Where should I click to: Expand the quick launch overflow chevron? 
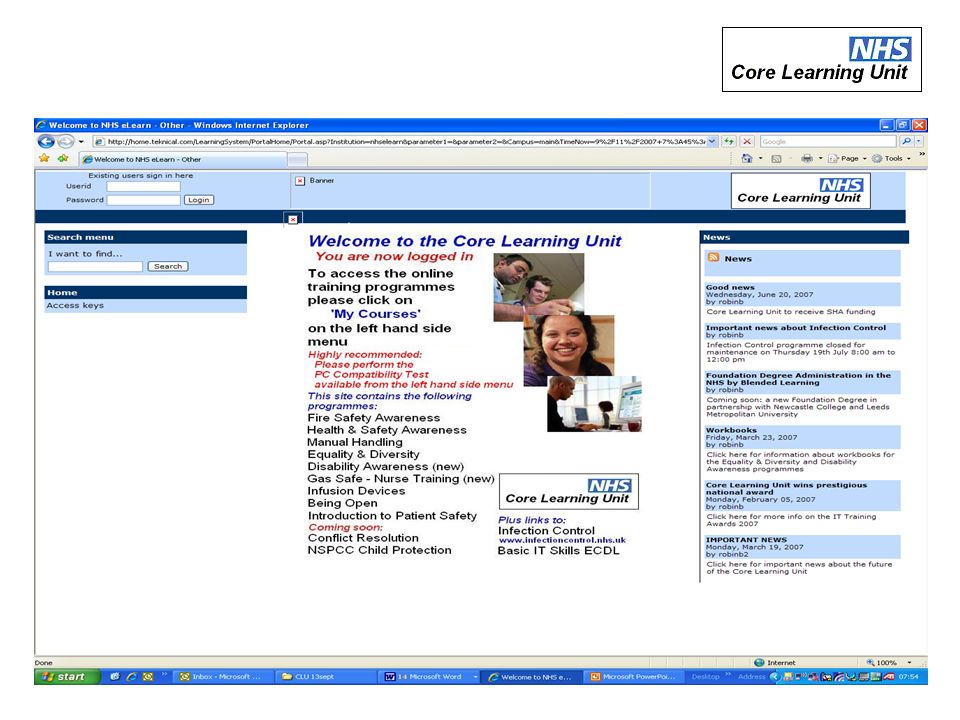164,675
